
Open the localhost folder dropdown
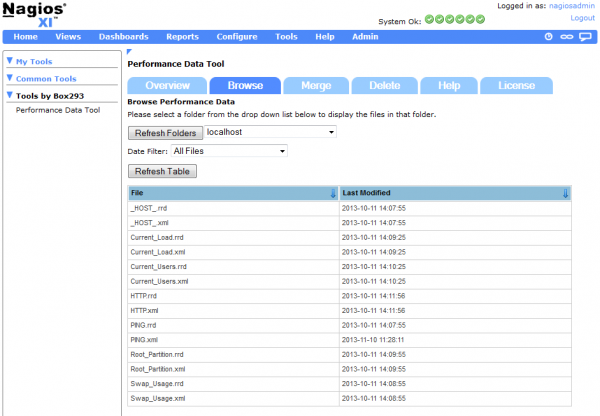(x=270, y=131)
